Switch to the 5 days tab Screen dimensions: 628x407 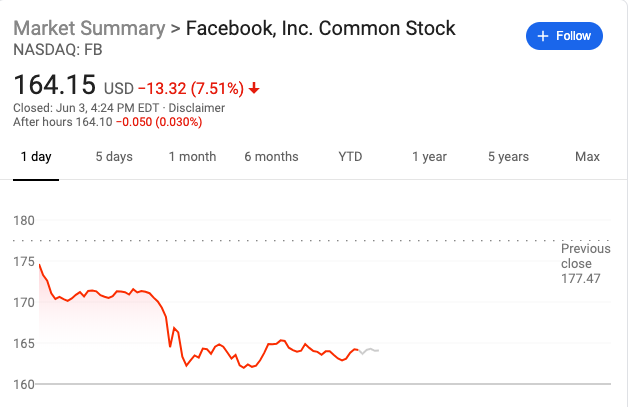[x=114, y=157]
